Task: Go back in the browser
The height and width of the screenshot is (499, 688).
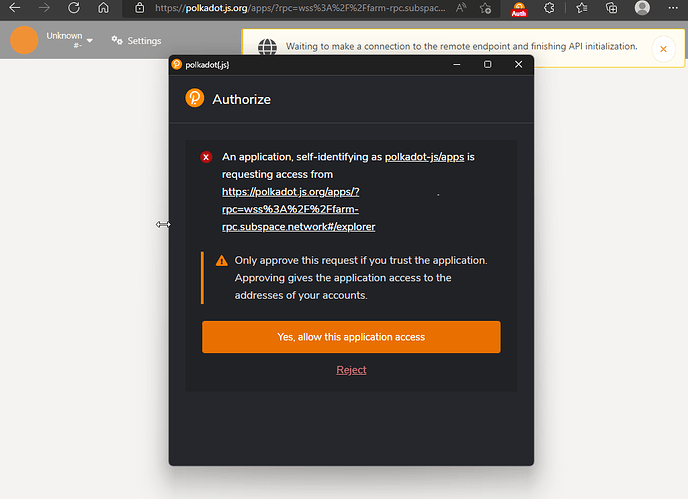Action: pyautogui.click(x=14, y=7)
